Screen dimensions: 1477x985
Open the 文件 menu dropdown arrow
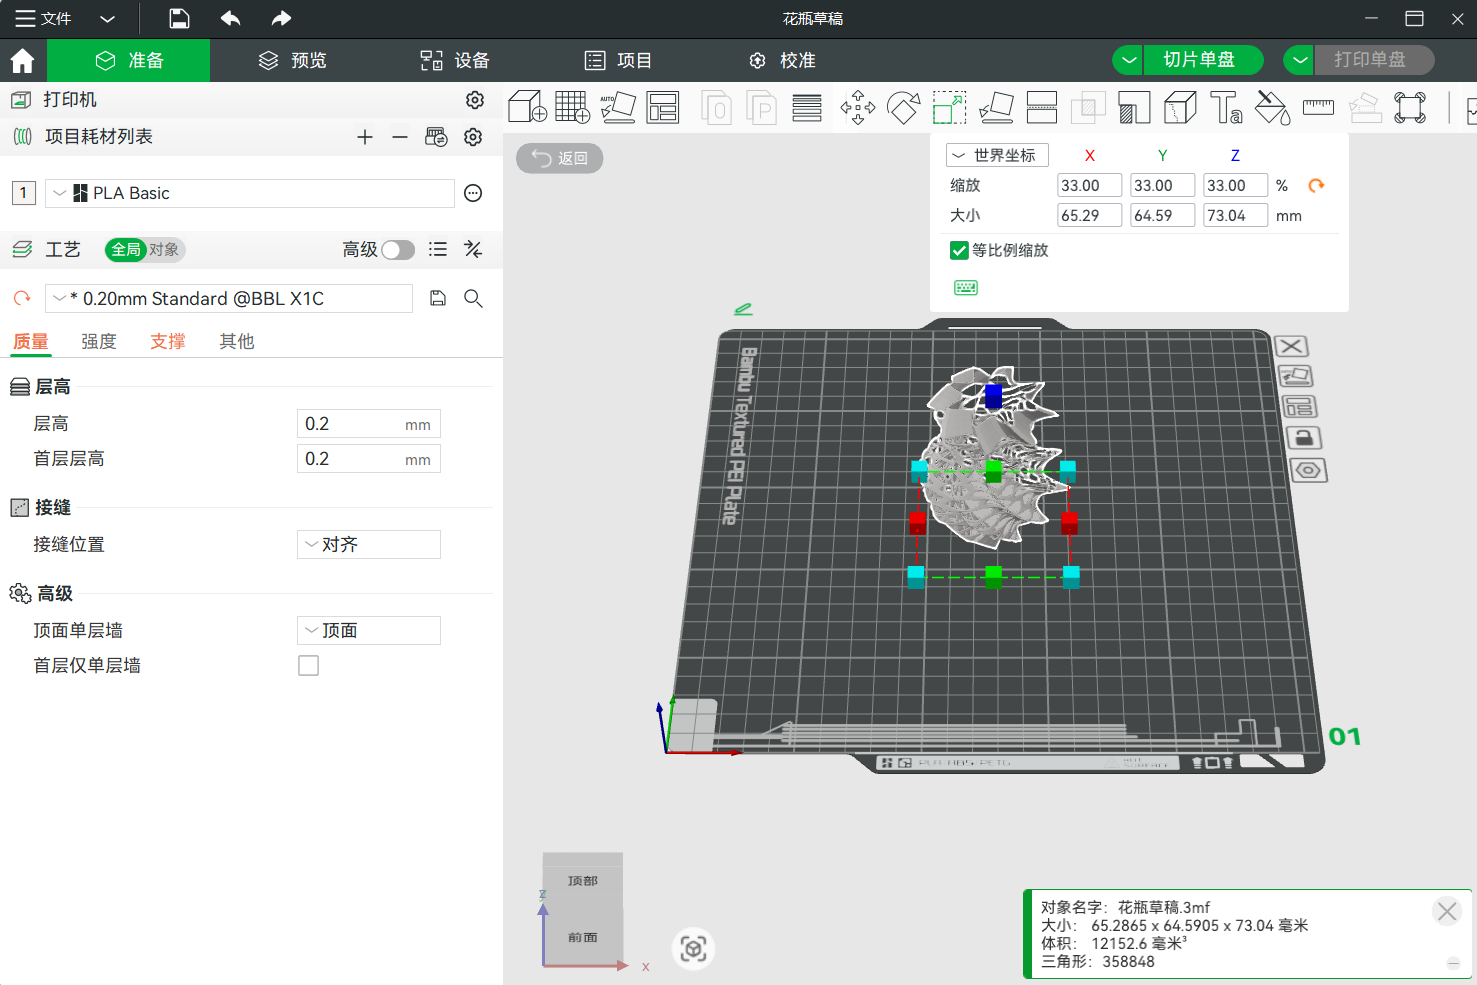click(x=107, y=18)
